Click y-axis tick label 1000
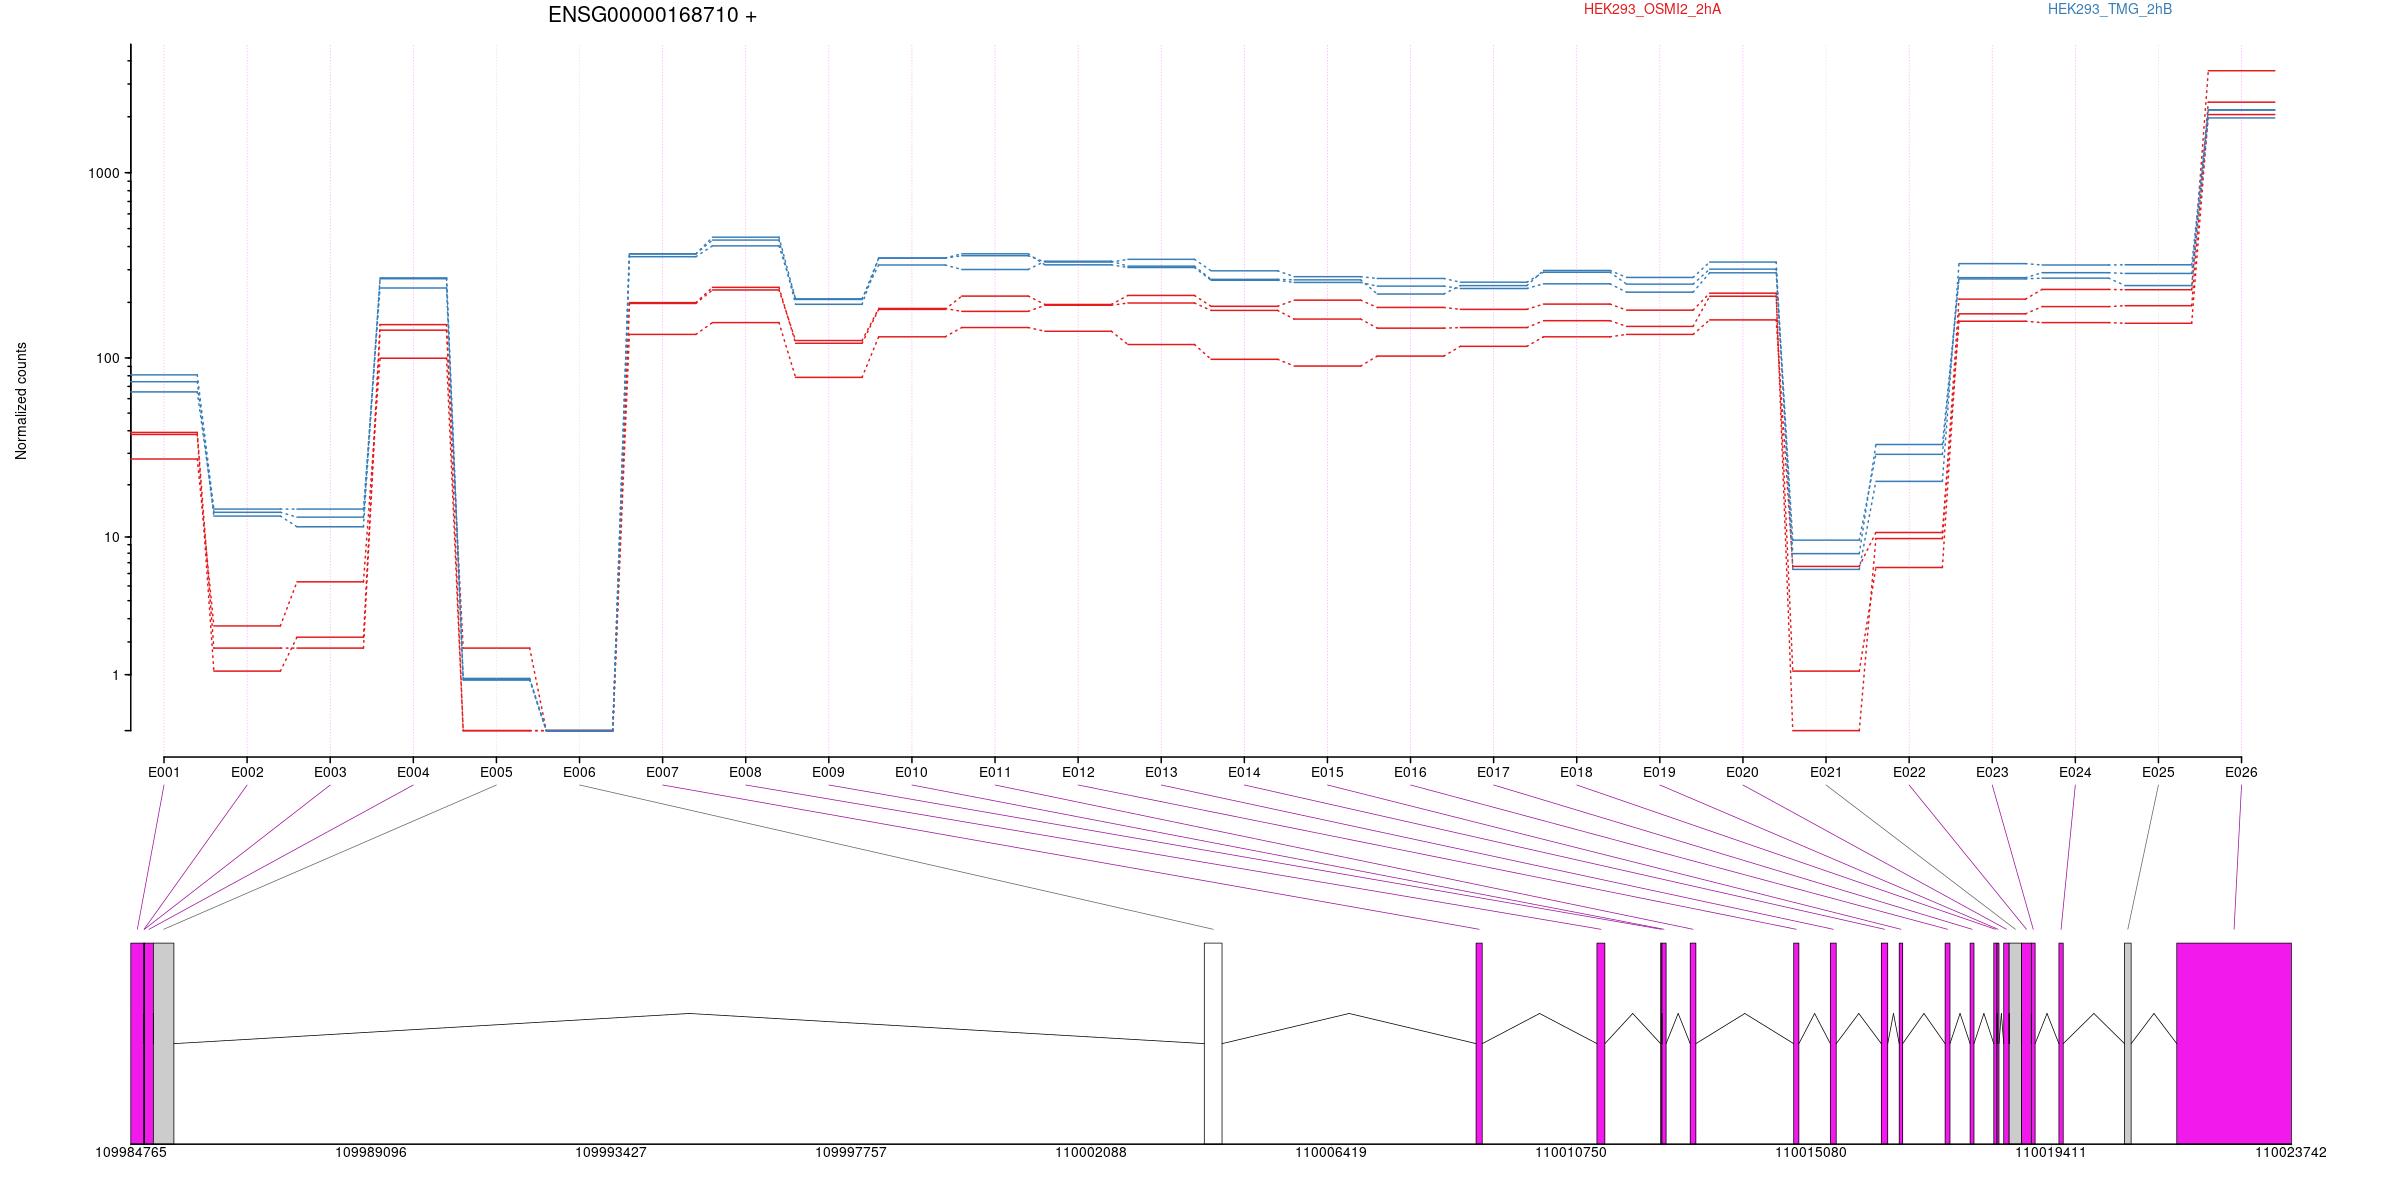The width and height of the screenshot is (2400, 1200). (x=104, y=173)
